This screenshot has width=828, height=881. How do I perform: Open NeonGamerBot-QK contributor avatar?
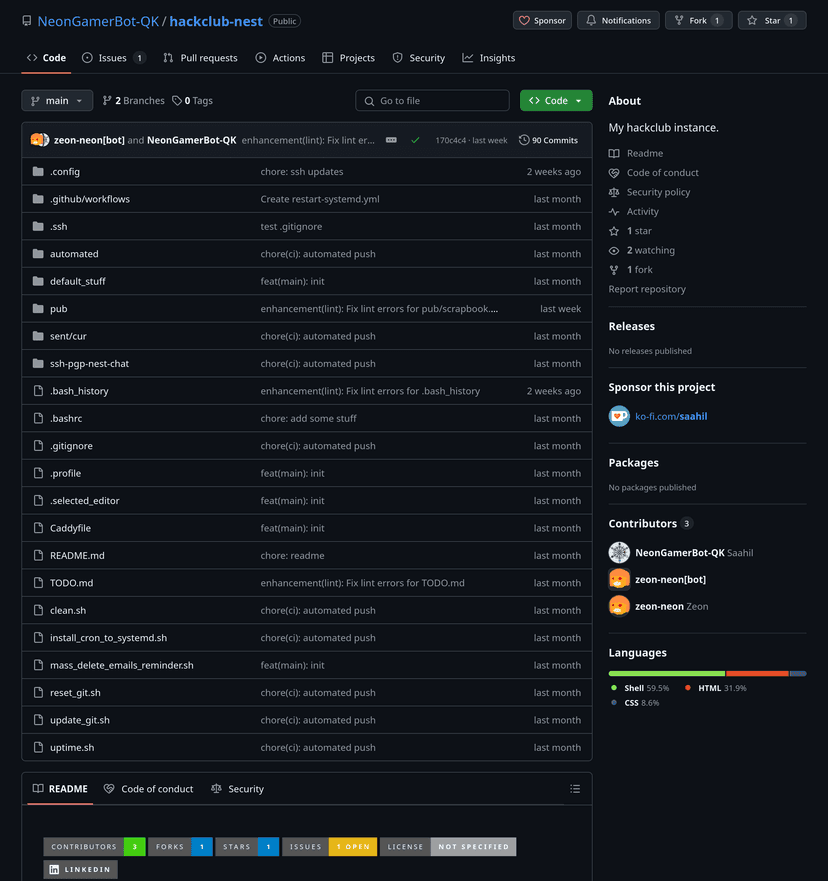[620, 552]
